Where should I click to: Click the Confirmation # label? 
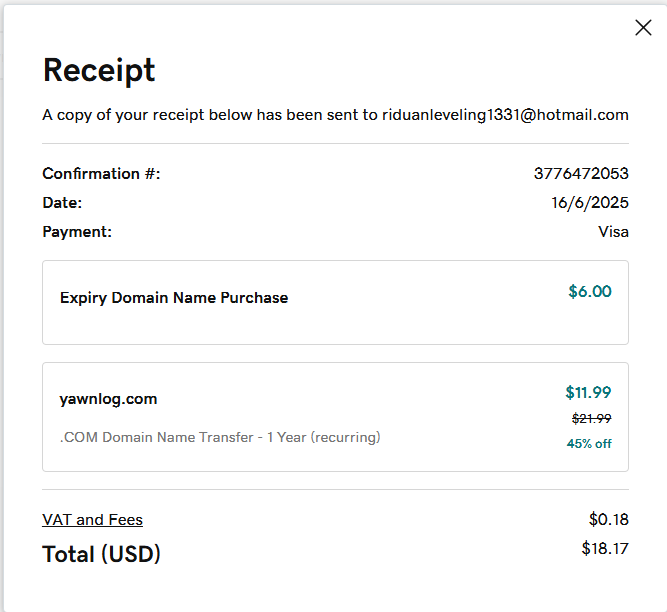(x=101, y=174)
